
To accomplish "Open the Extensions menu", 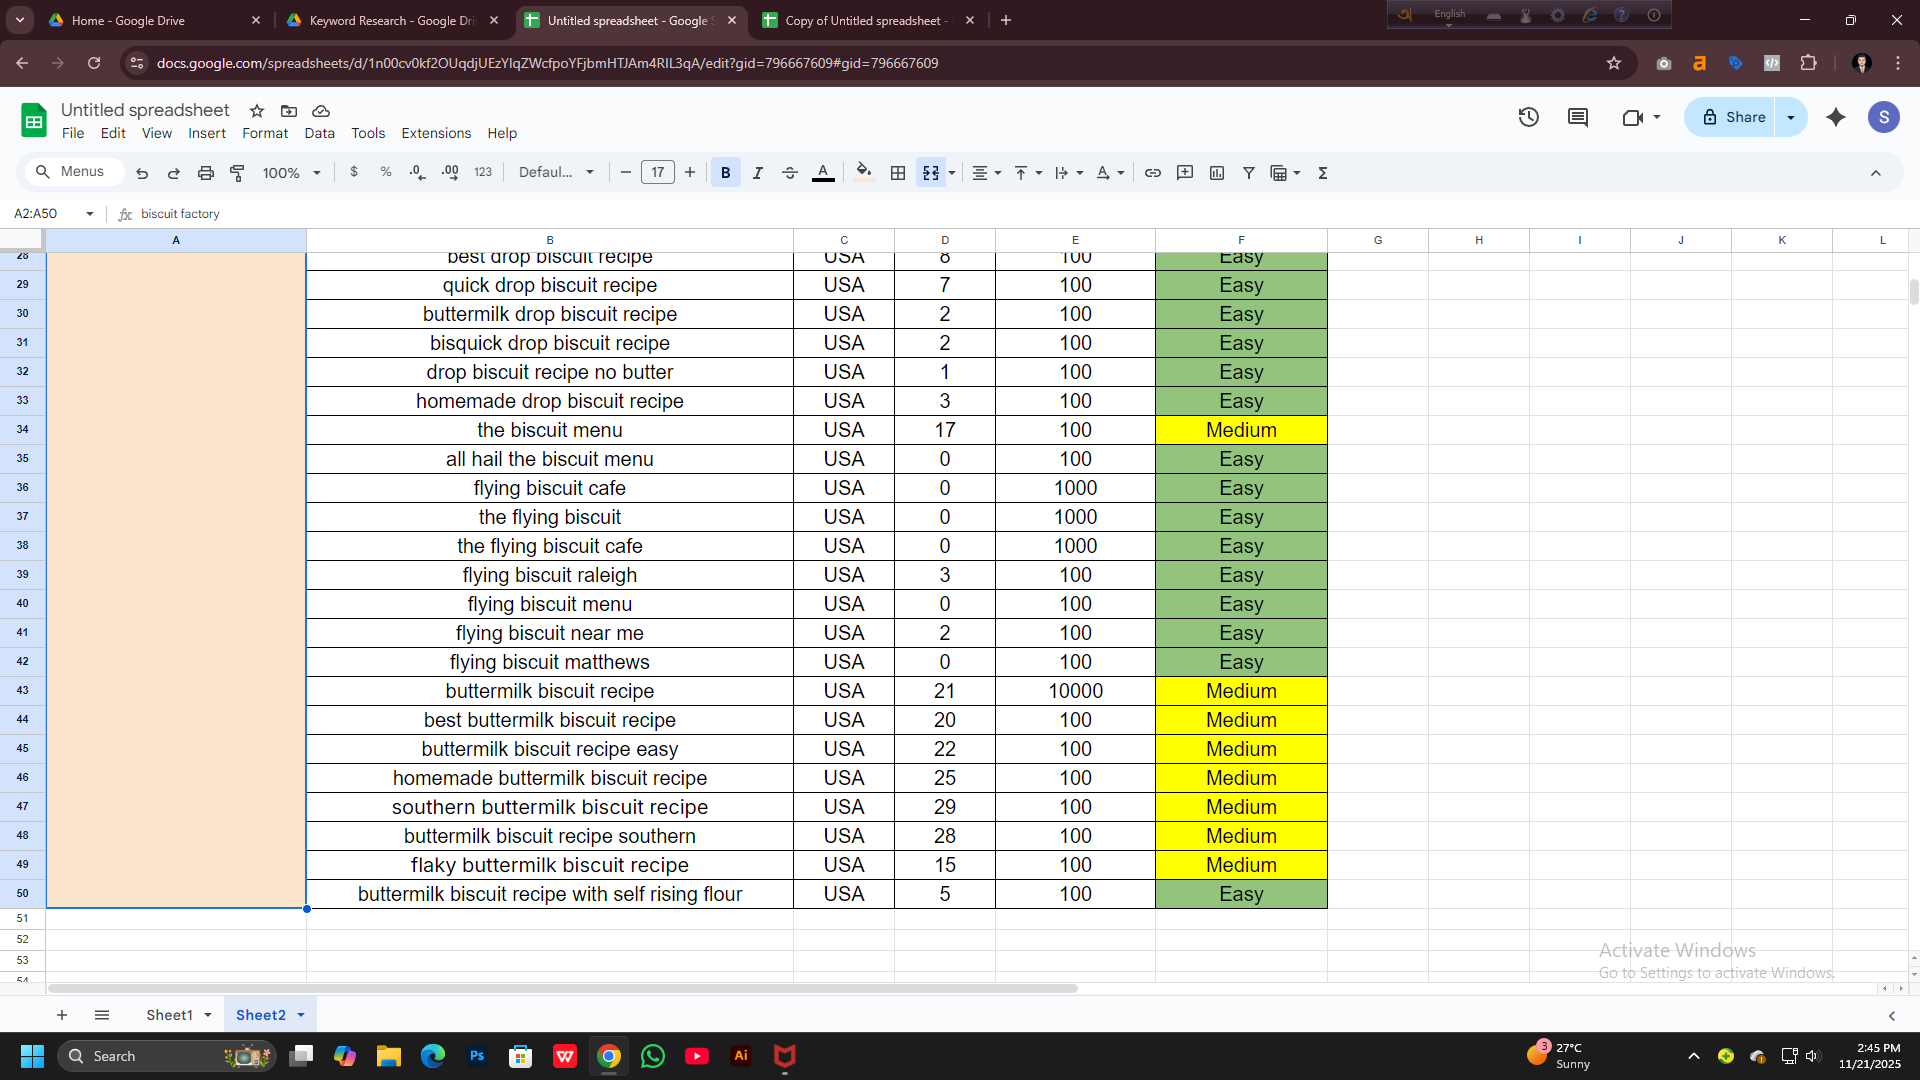I will tap(436, 133).
